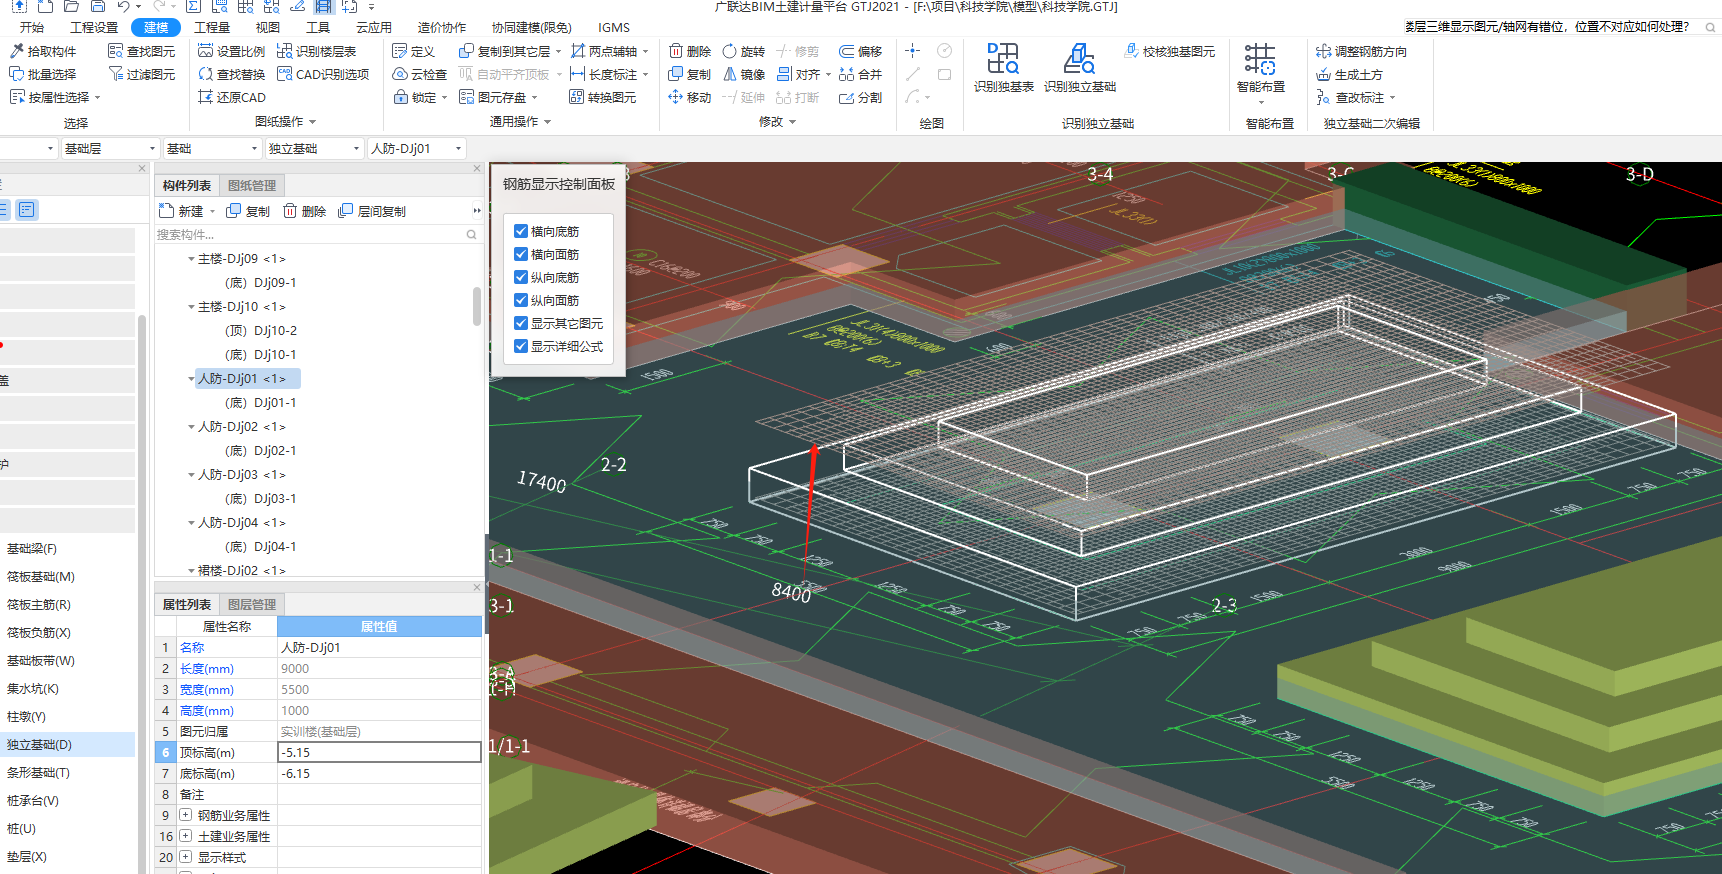Click the 过滤图元 filter element tool
Screen dimensions: 1722x874
pos(141,74)
